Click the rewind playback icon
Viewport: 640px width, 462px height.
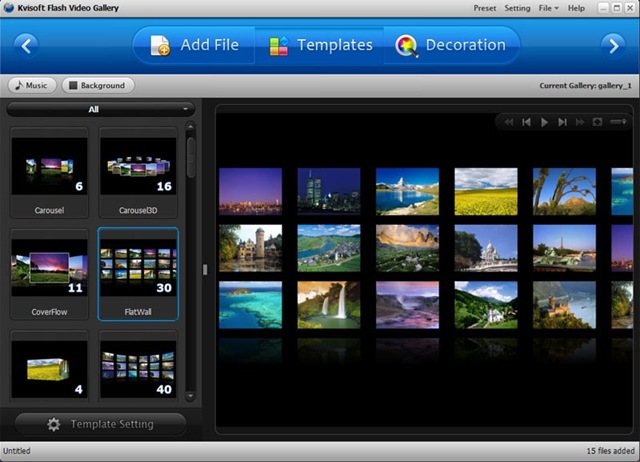tap(509, 122)
